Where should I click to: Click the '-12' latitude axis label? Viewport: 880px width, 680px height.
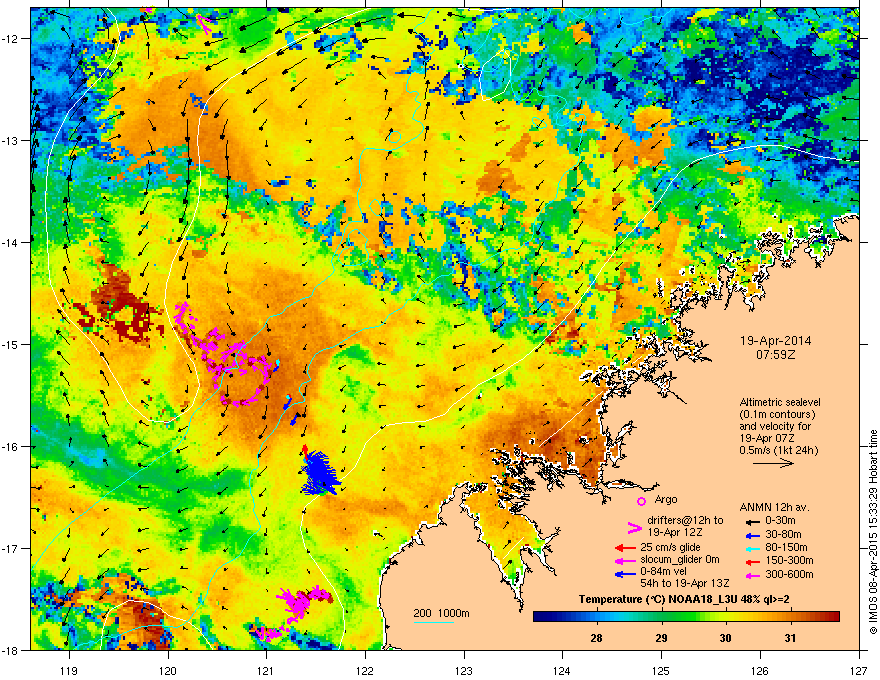10,38
